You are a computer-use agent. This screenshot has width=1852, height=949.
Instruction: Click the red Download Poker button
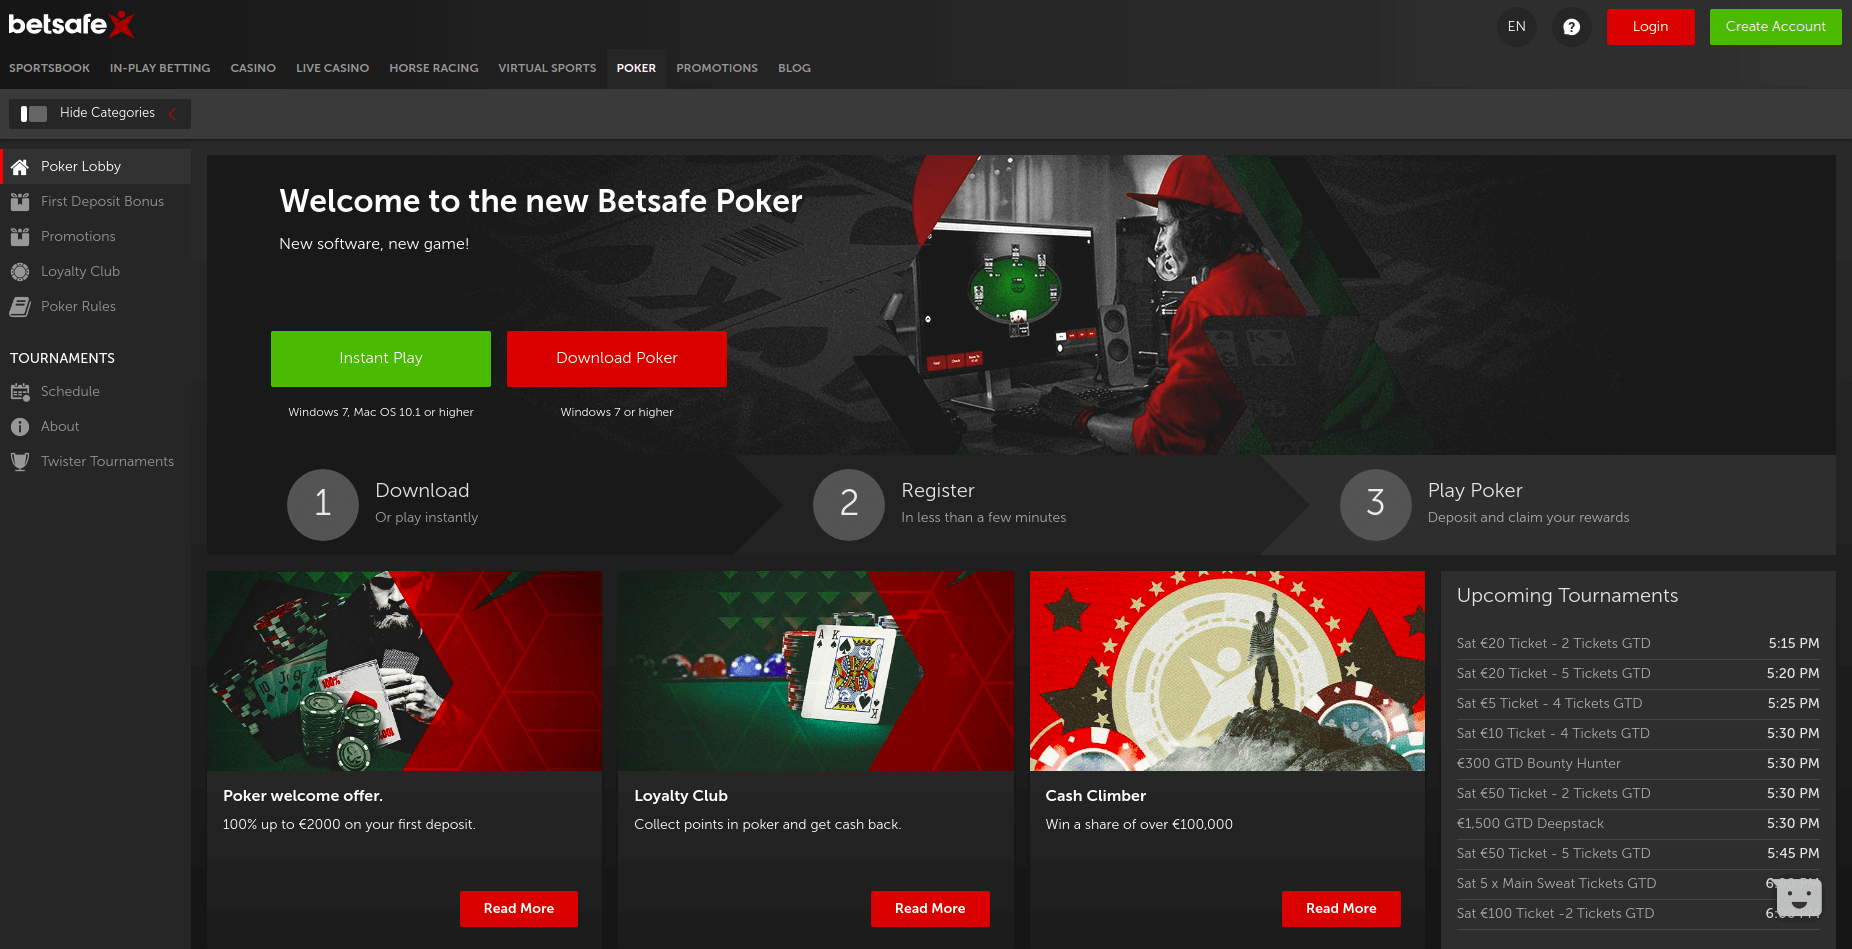pyautogui.click(x=617, y=359)
